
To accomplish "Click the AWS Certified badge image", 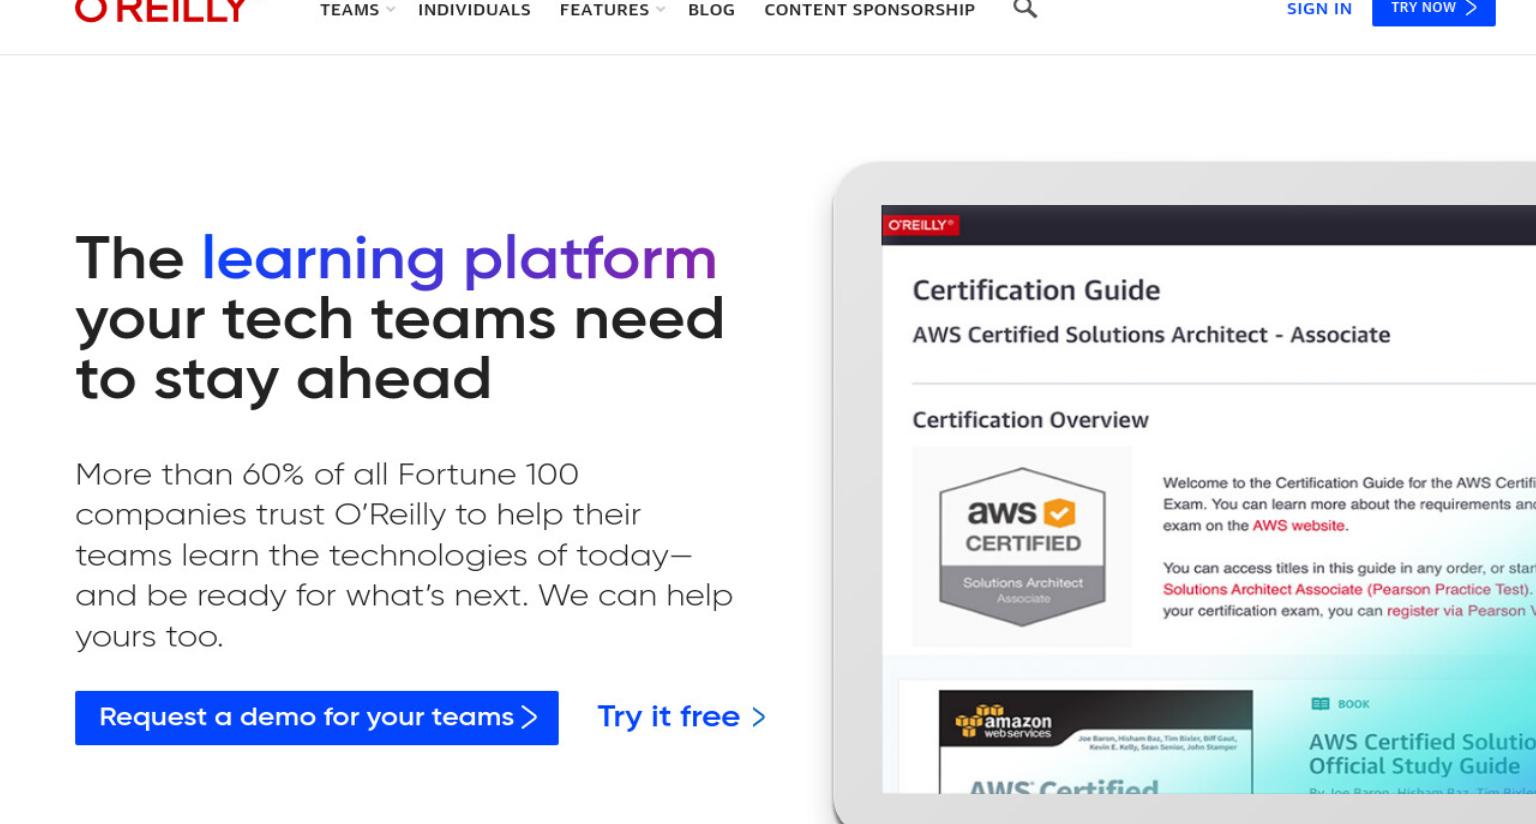I will coord(1022,546).
